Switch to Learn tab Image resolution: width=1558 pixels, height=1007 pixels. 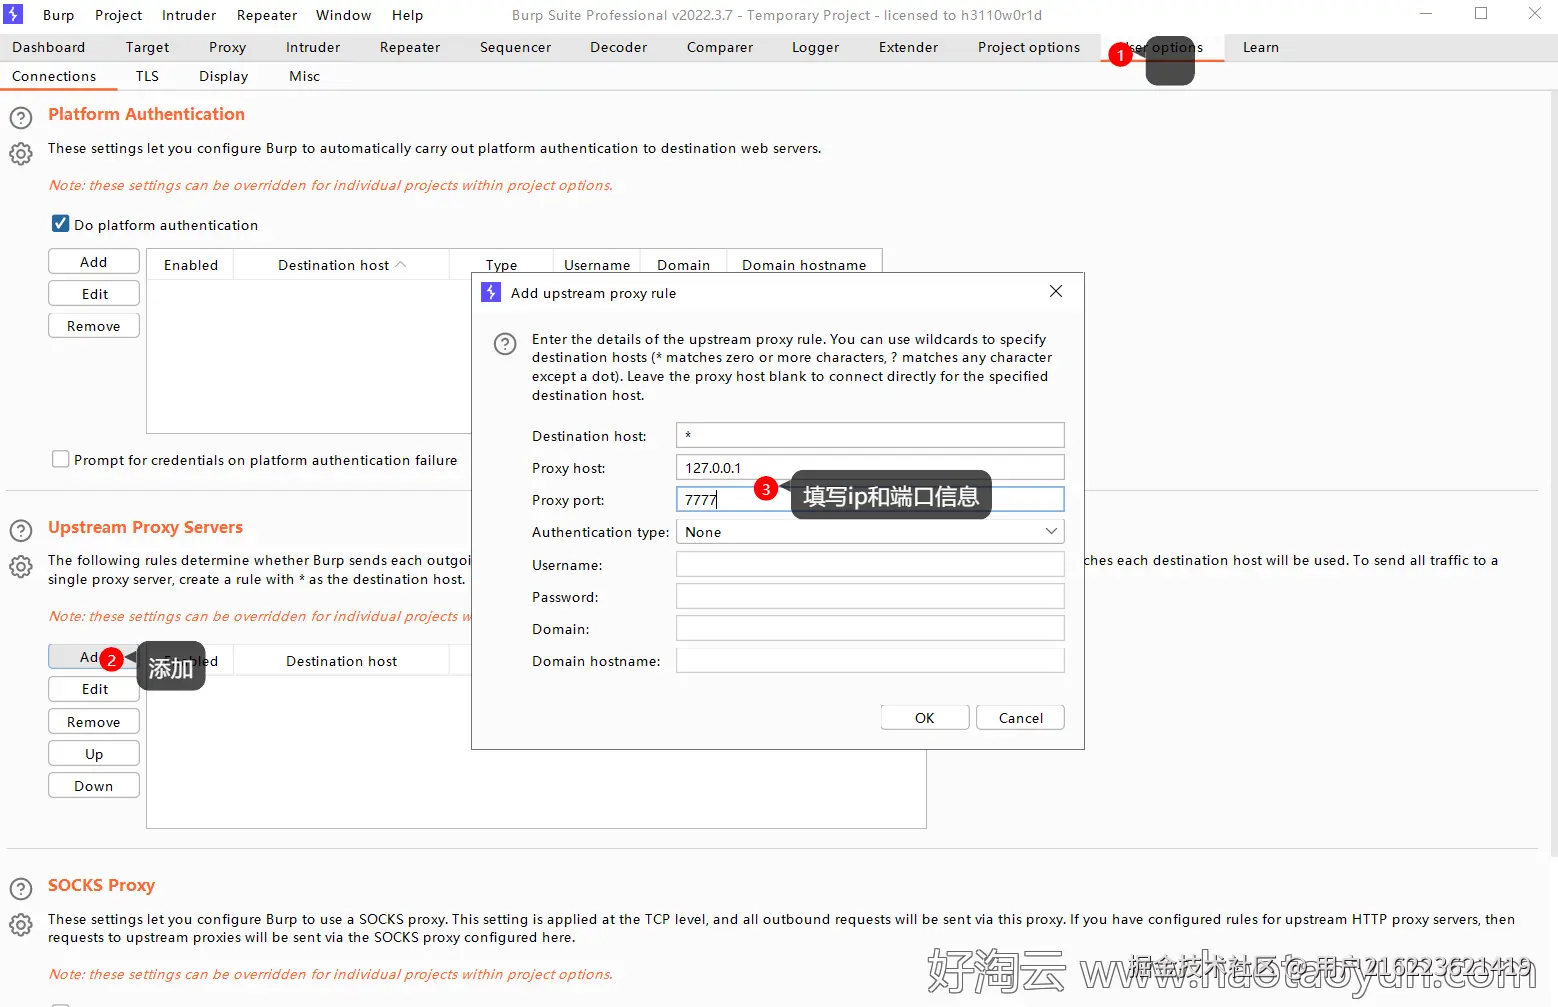pos(1260,47)
